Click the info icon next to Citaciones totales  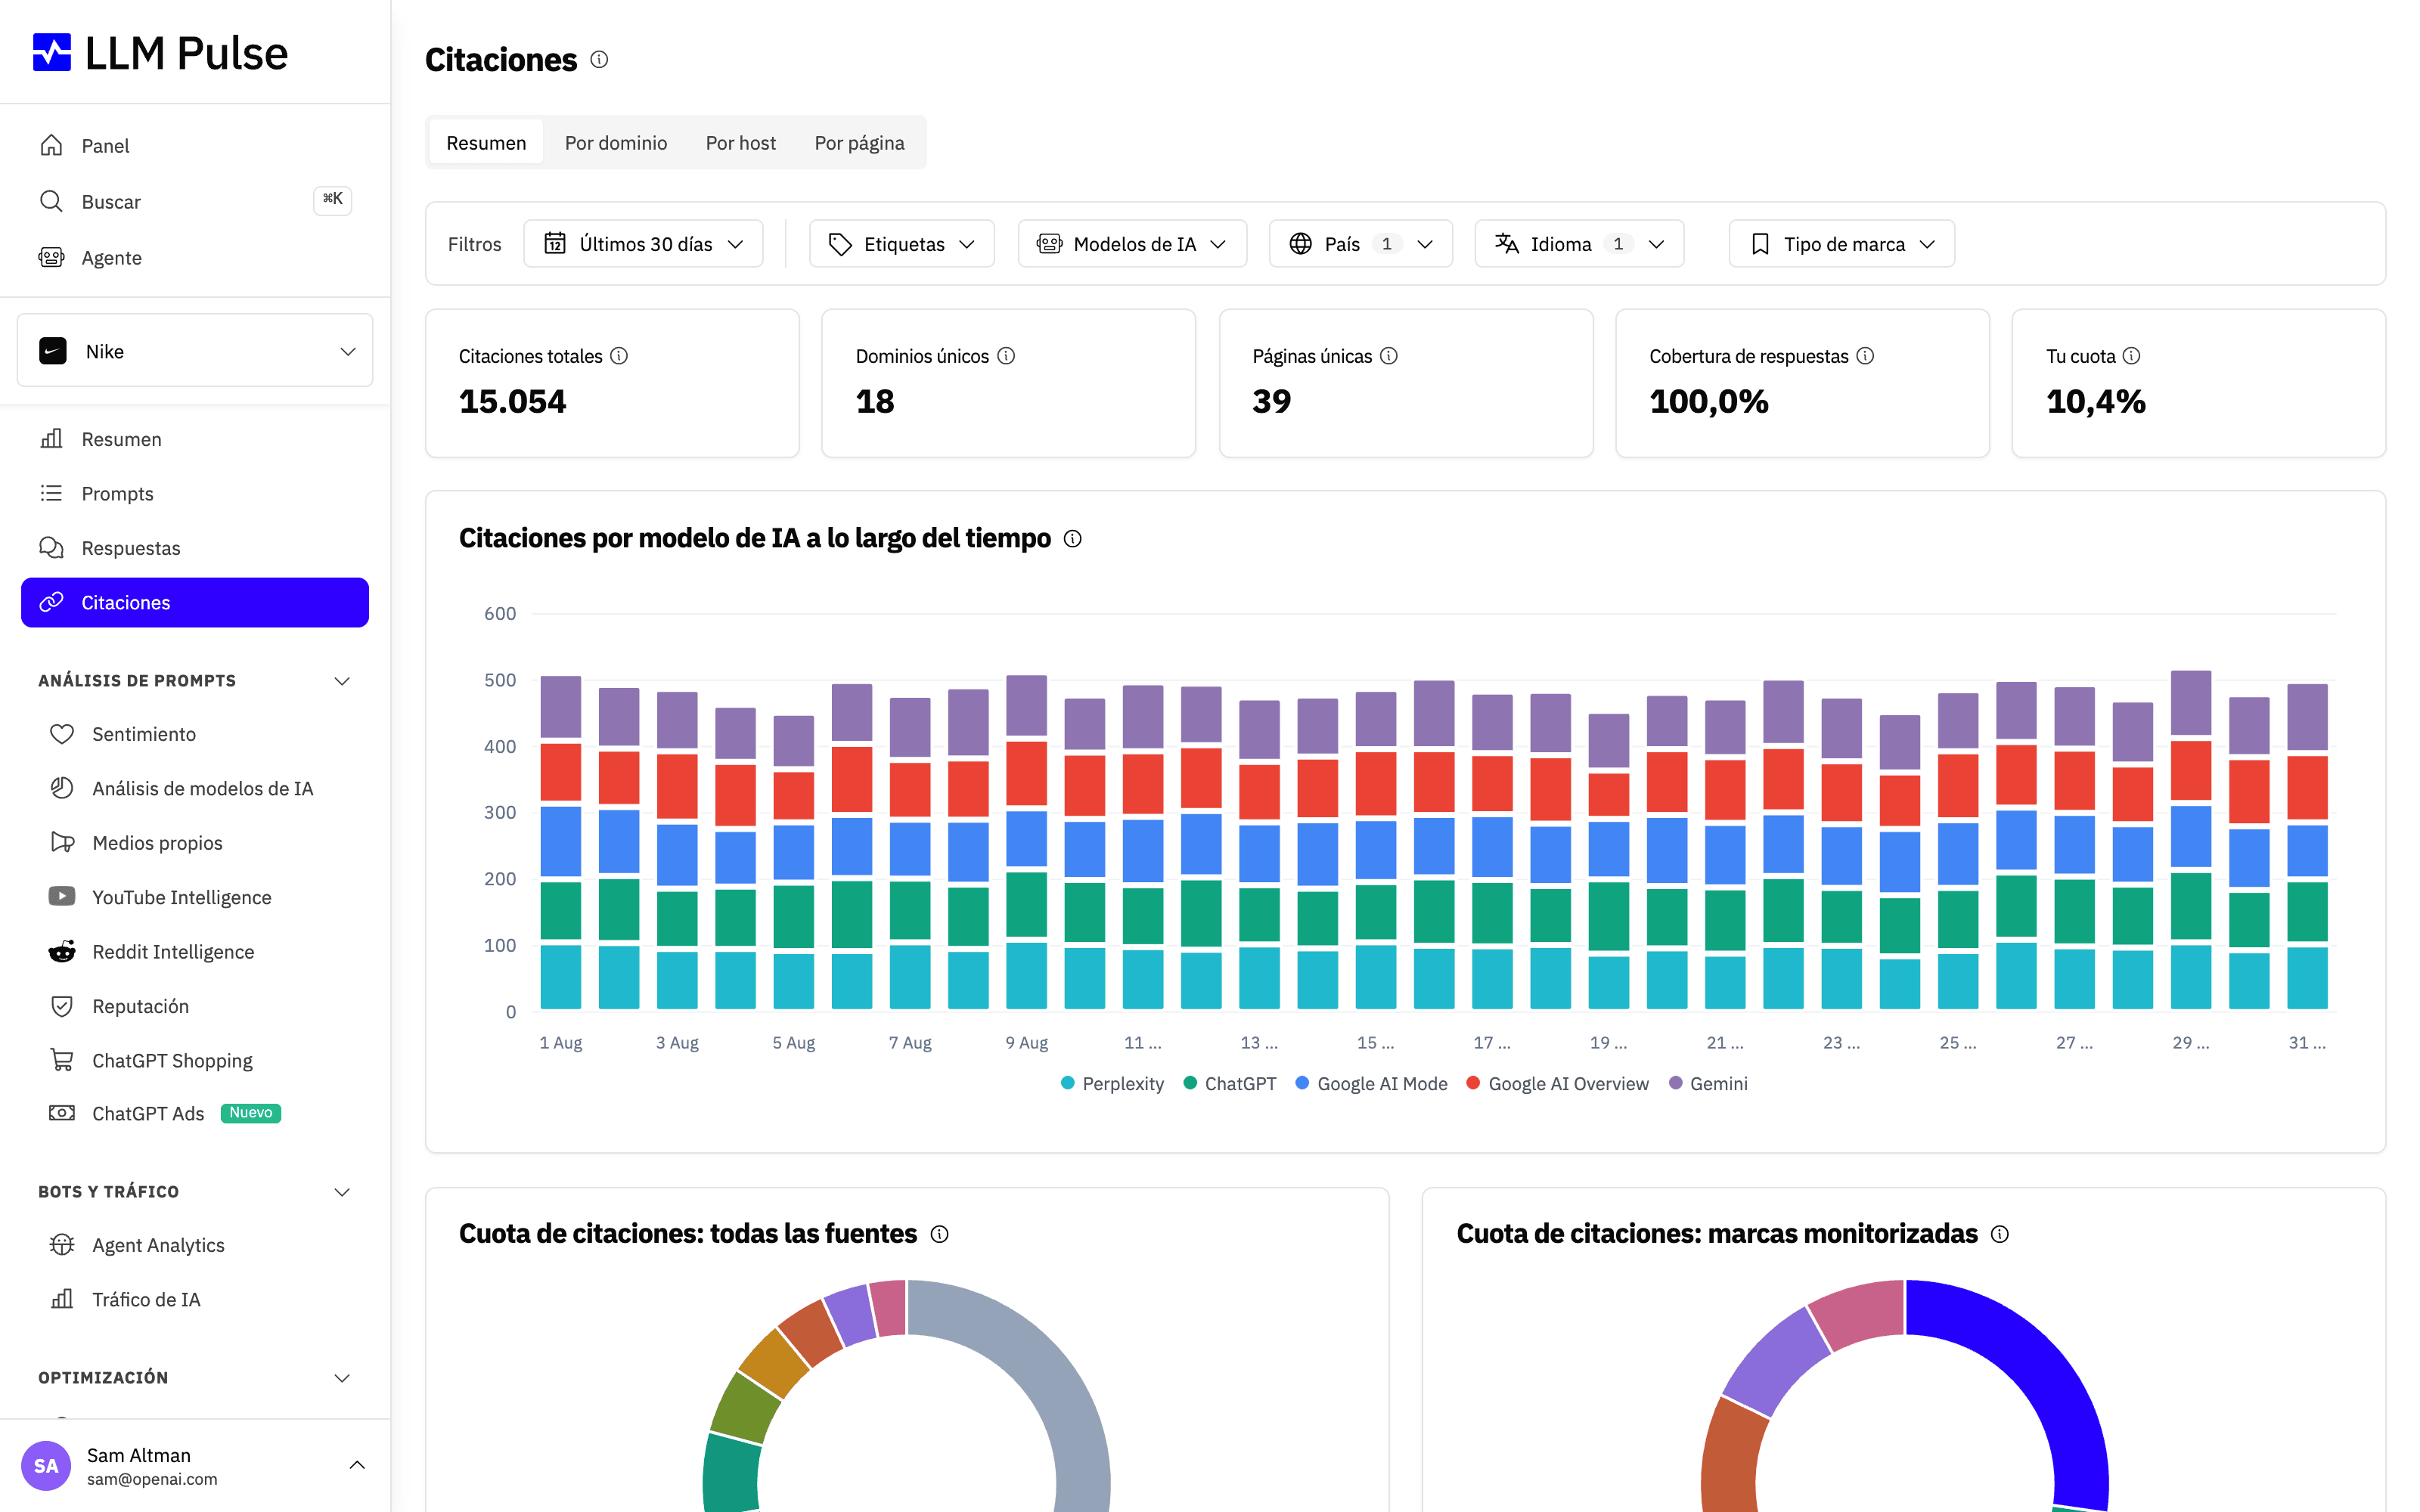point(619,356)
